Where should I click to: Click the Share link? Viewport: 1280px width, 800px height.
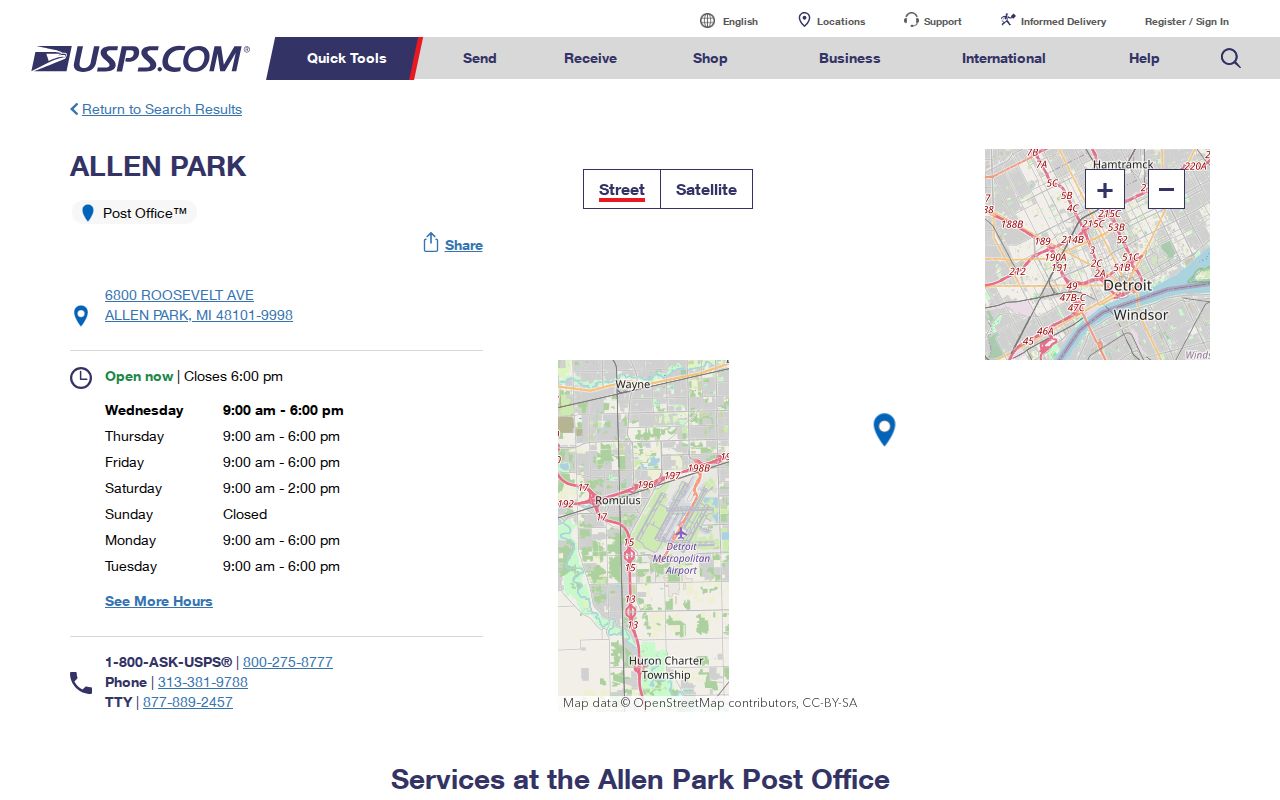(x=464, y=245)
